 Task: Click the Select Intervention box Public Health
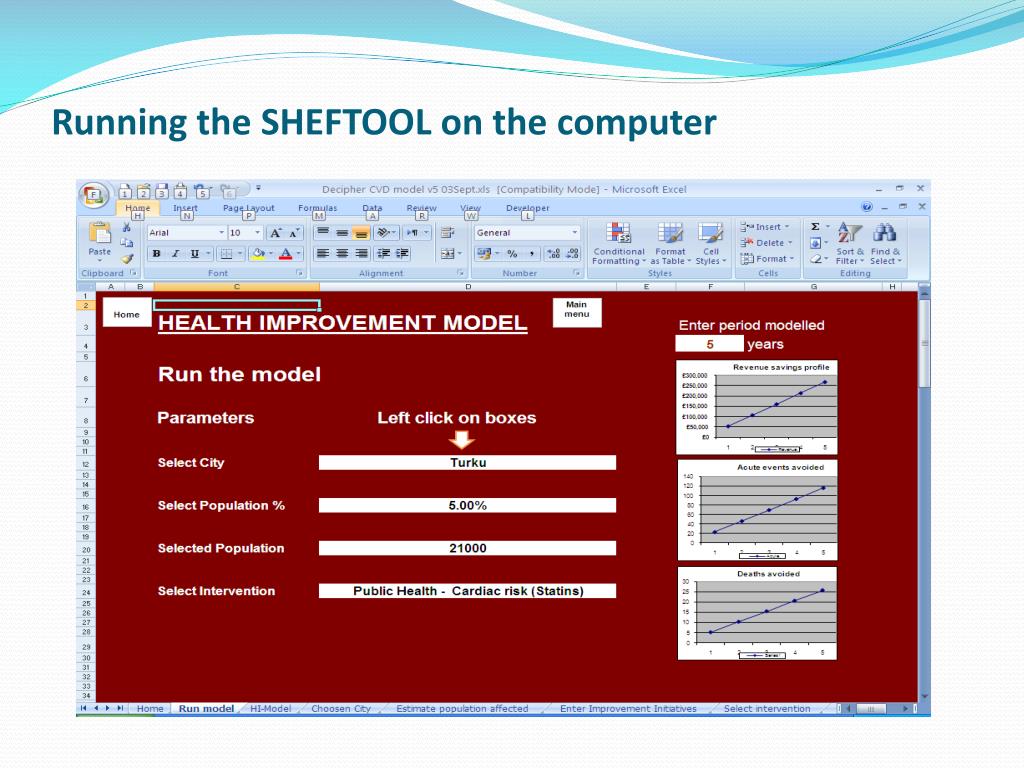(467, 591)
